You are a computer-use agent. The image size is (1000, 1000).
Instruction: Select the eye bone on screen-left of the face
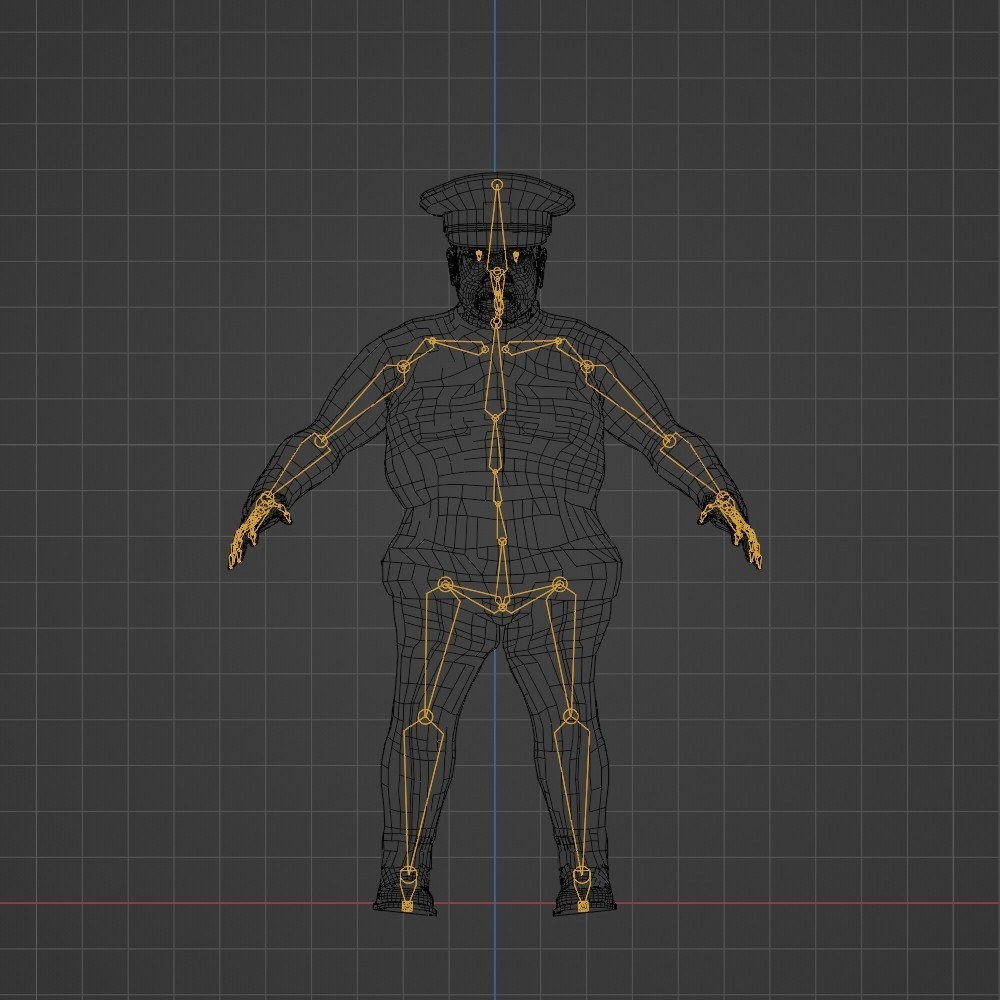(478, 255)
